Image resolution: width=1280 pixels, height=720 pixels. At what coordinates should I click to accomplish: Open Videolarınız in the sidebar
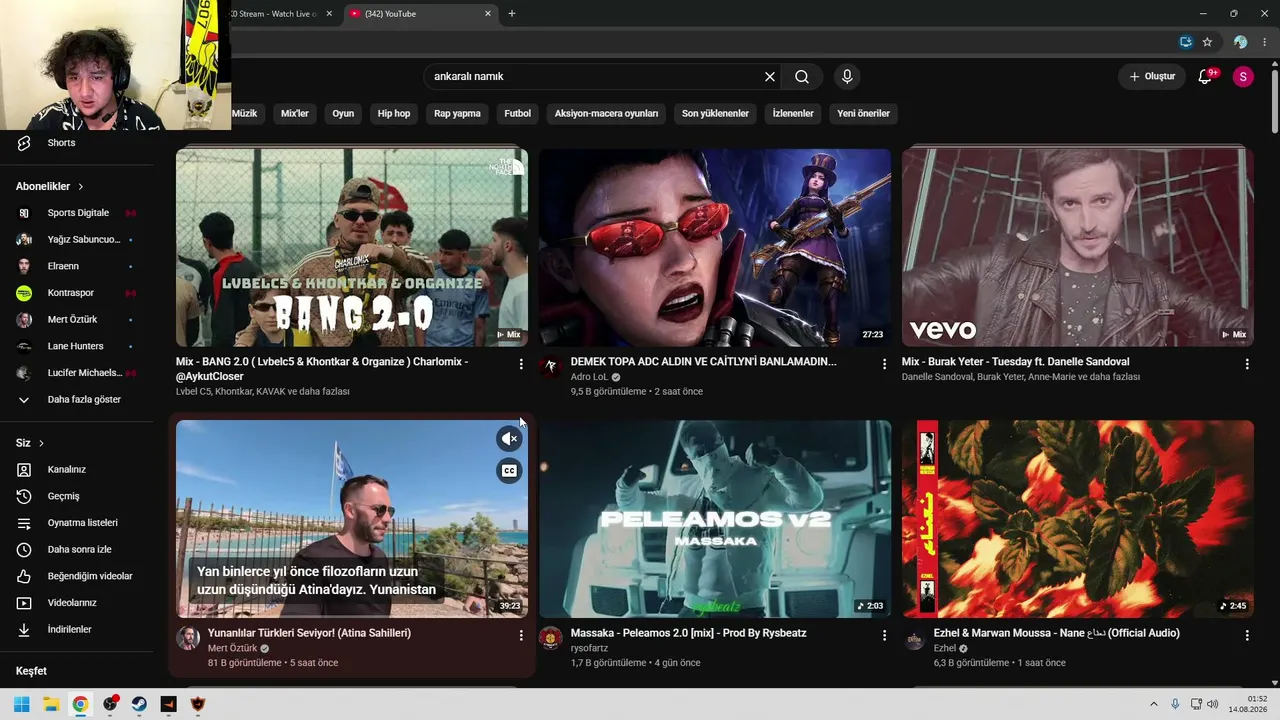72,603
